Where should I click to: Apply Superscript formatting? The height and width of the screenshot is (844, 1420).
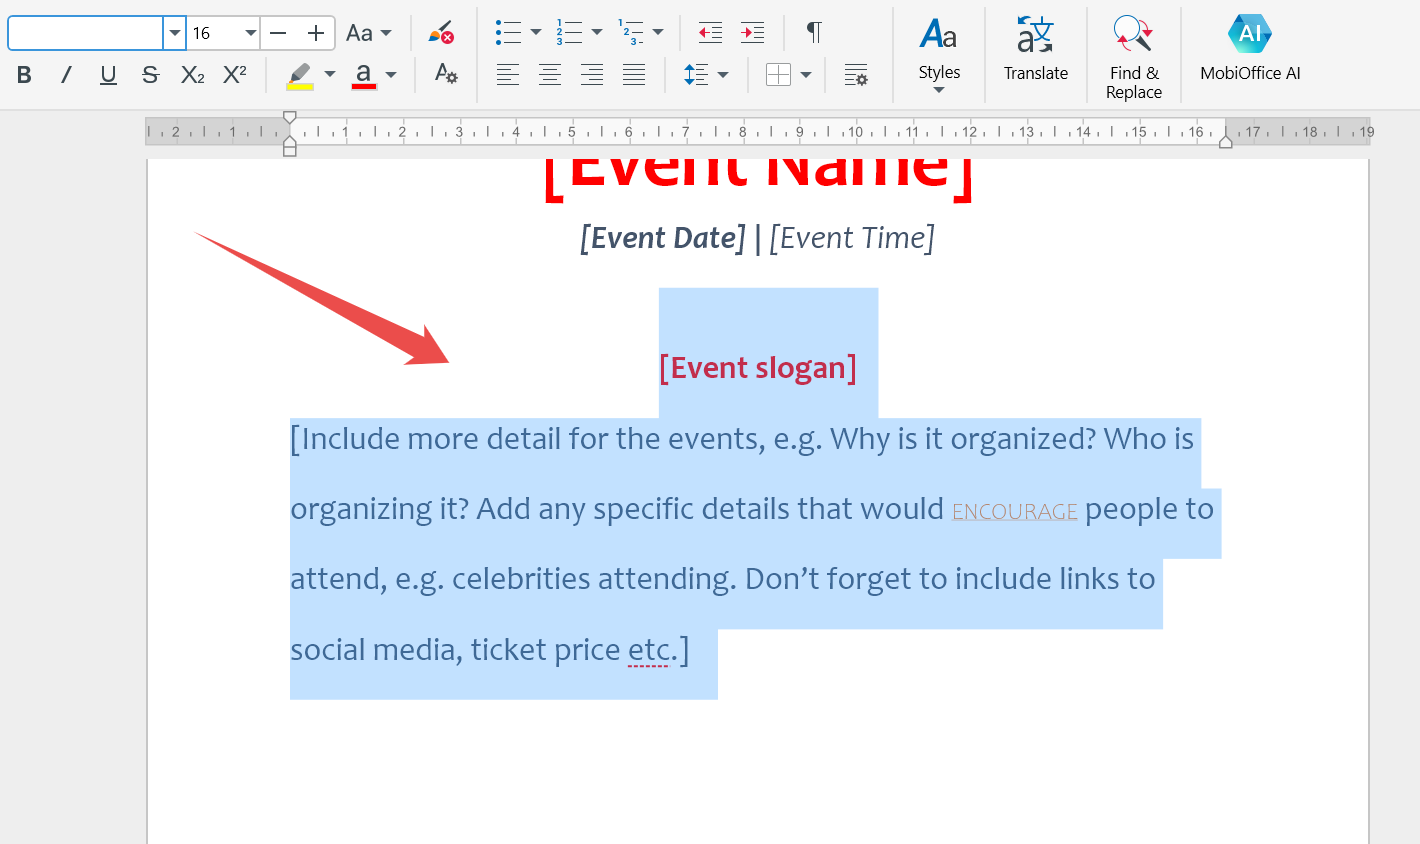[235, 75]
